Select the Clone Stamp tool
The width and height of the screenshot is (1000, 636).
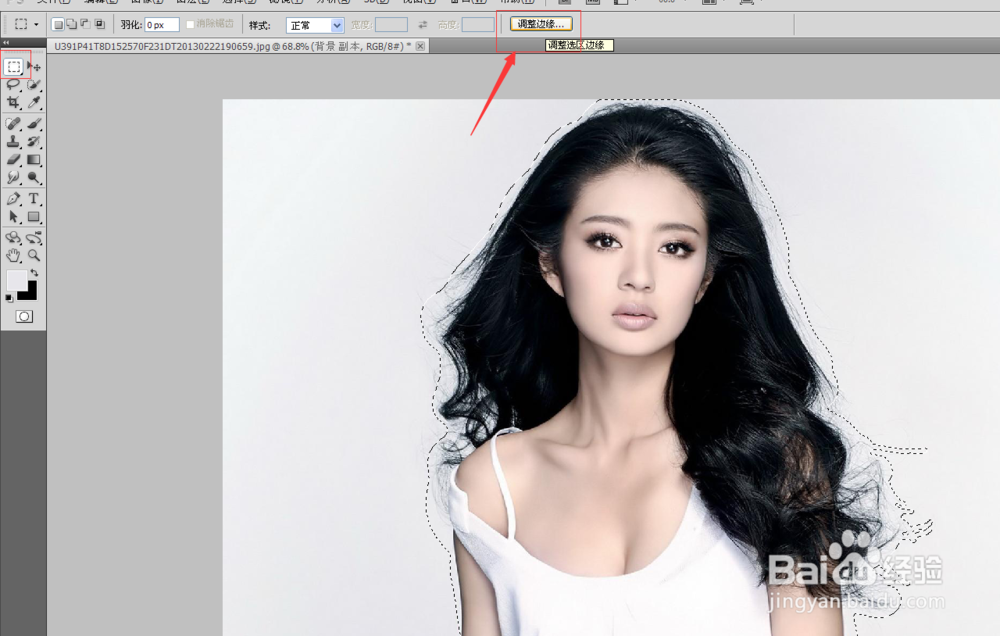click(x=13, y=142)
